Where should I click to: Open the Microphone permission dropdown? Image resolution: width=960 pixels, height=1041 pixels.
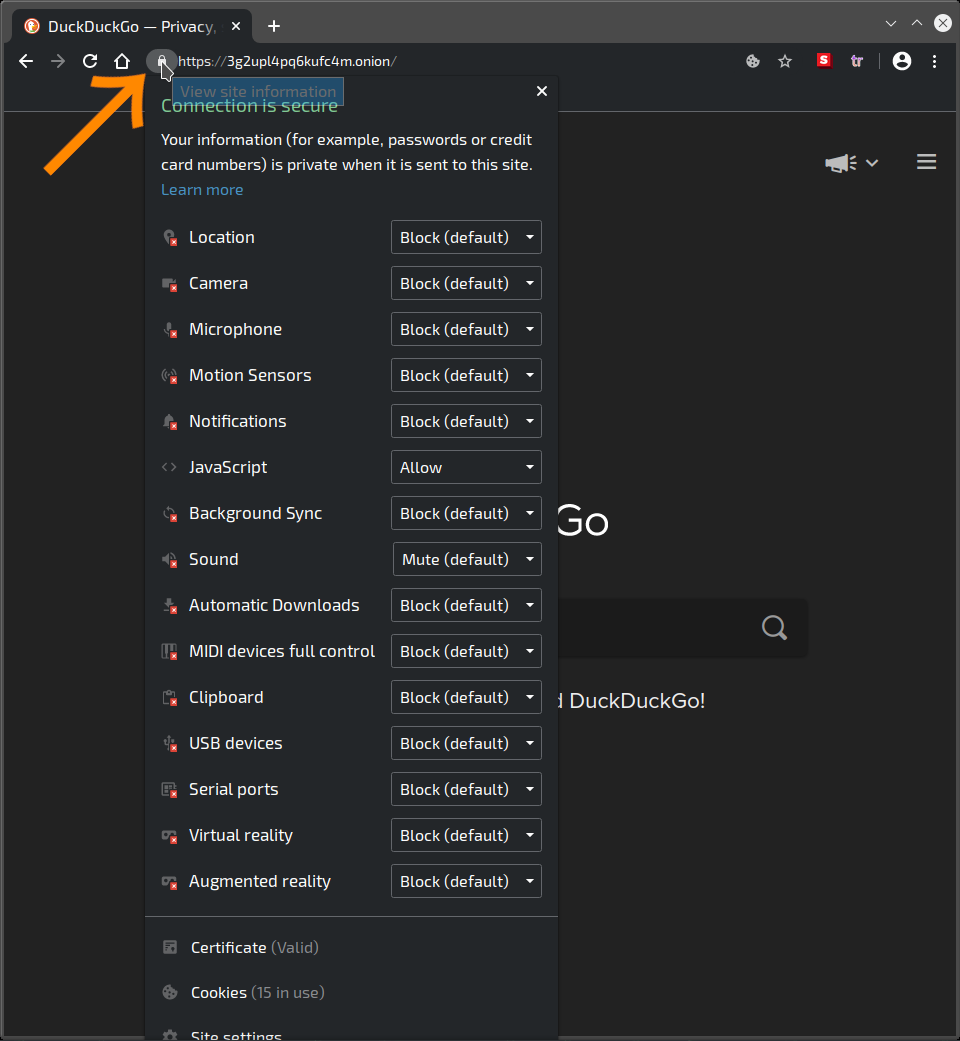click(x=466, y=329)
